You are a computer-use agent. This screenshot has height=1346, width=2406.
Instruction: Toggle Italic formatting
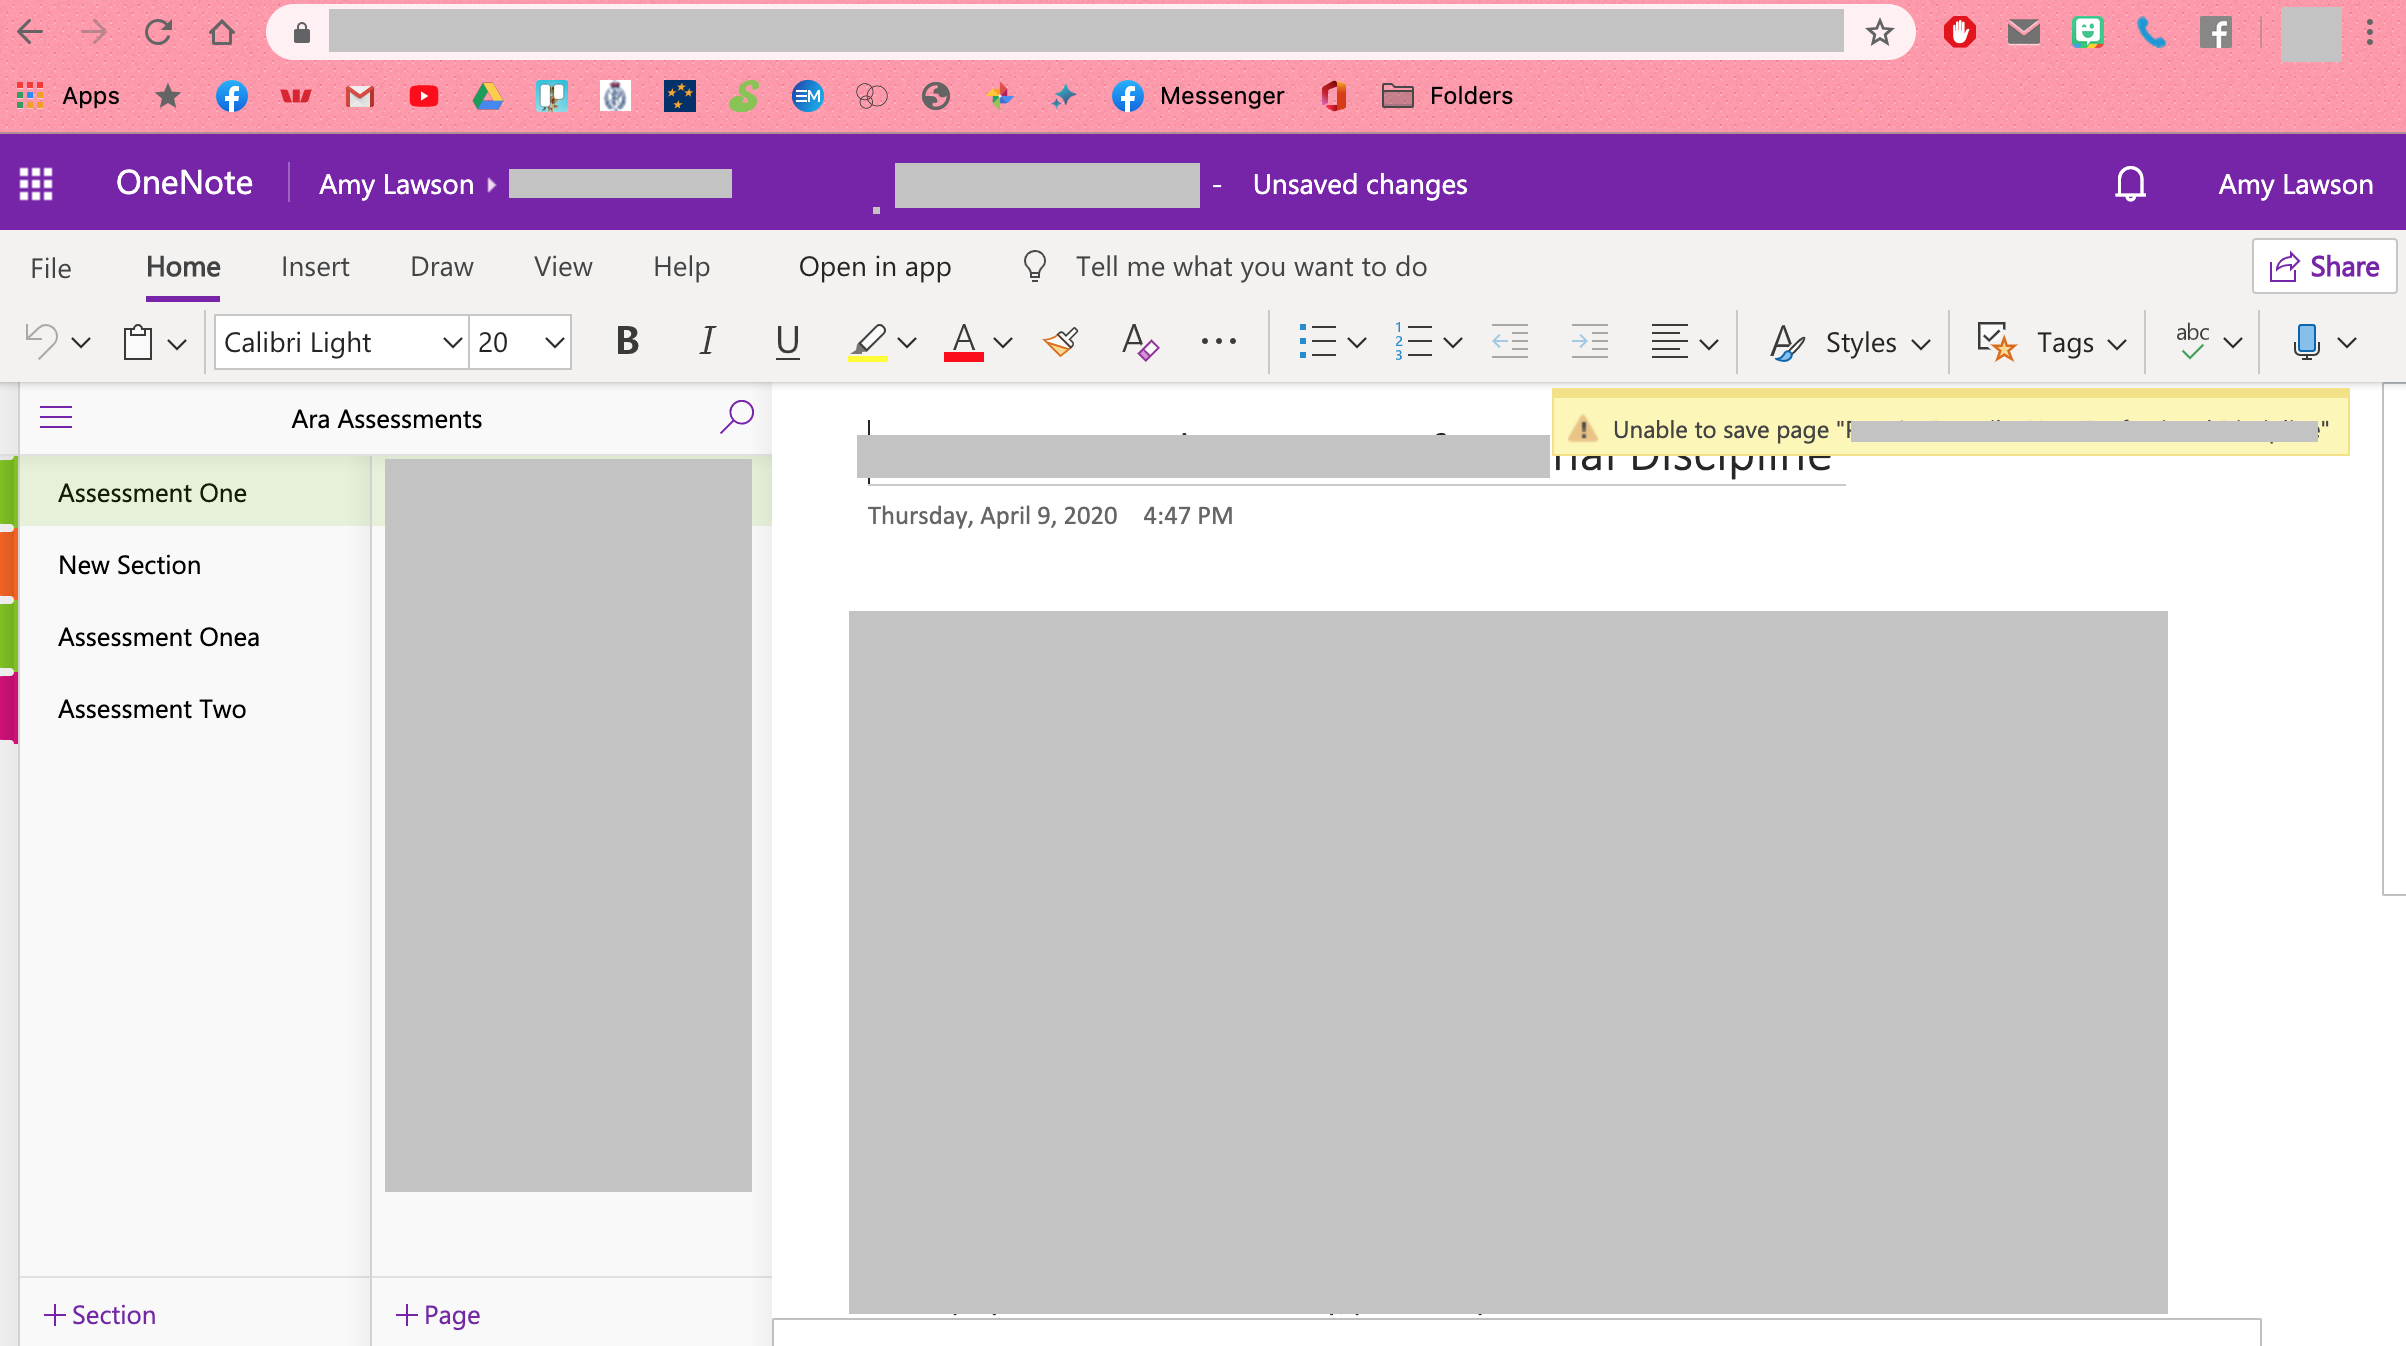(707, 342)
